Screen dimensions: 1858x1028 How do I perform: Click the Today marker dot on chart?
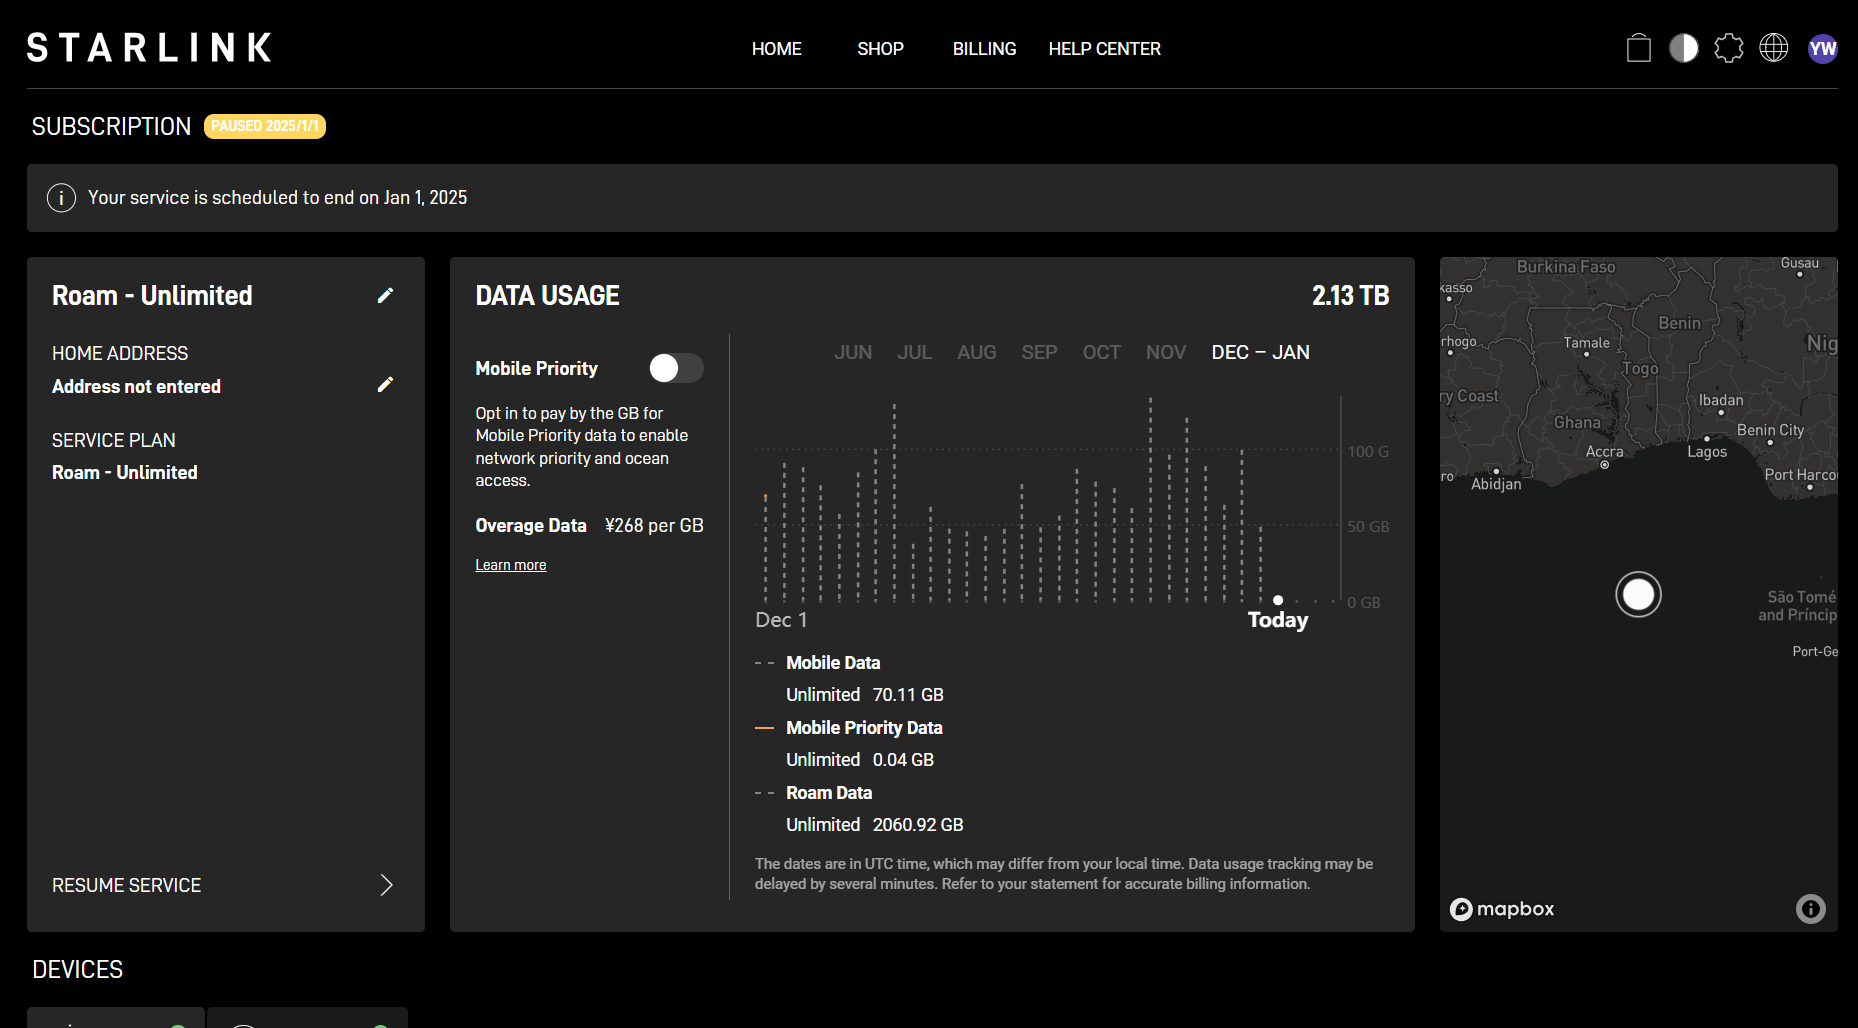[x=1278, y=600]
